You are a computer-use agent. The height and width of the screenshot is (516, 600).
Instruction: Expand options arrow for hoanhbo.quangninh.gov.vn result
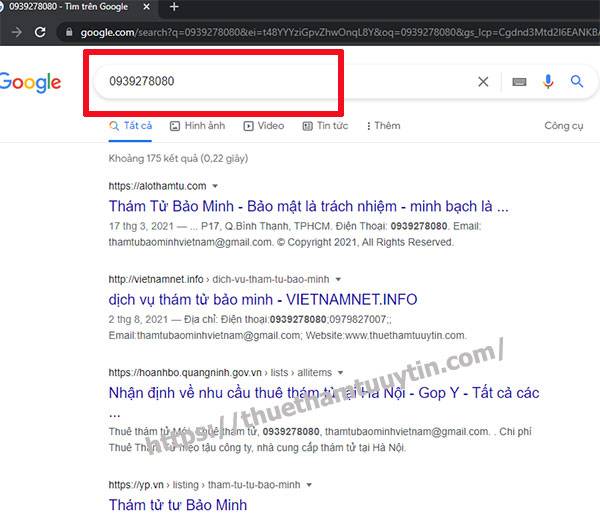coord(341,372)
